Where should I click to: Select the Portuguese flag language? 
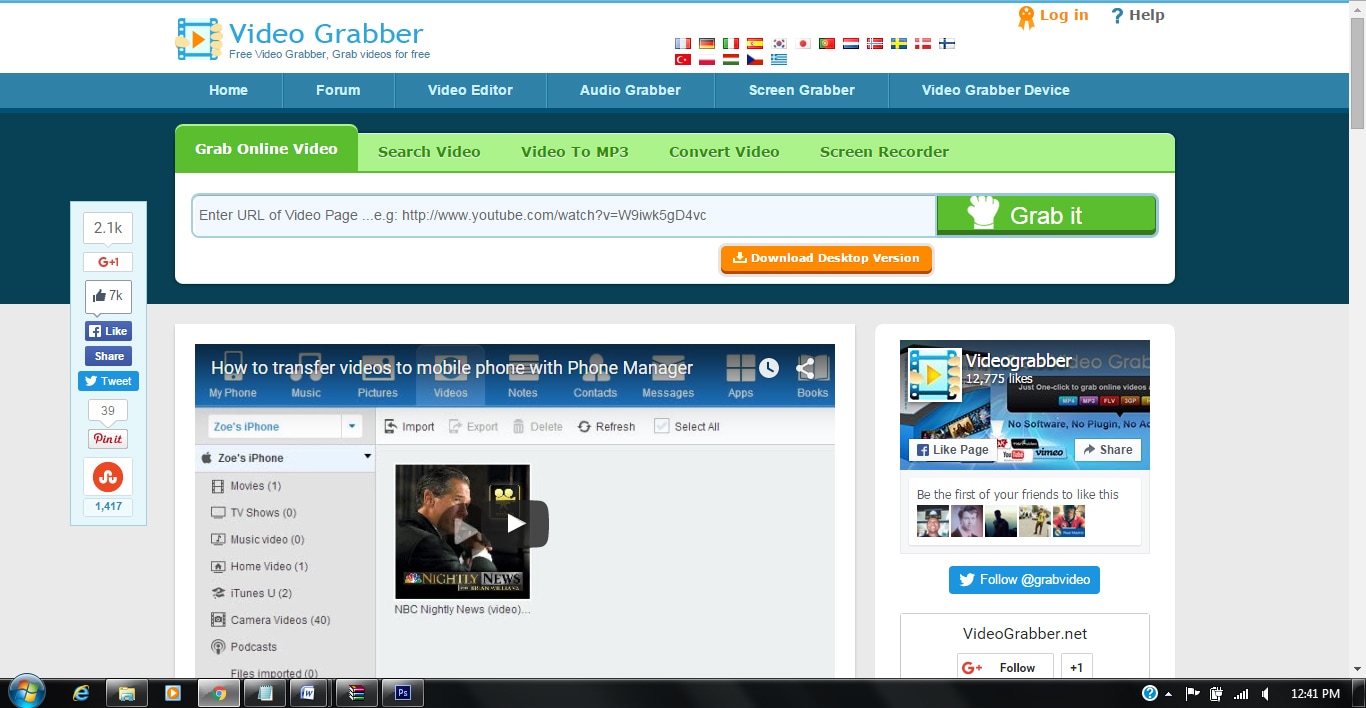coord(827,44)
